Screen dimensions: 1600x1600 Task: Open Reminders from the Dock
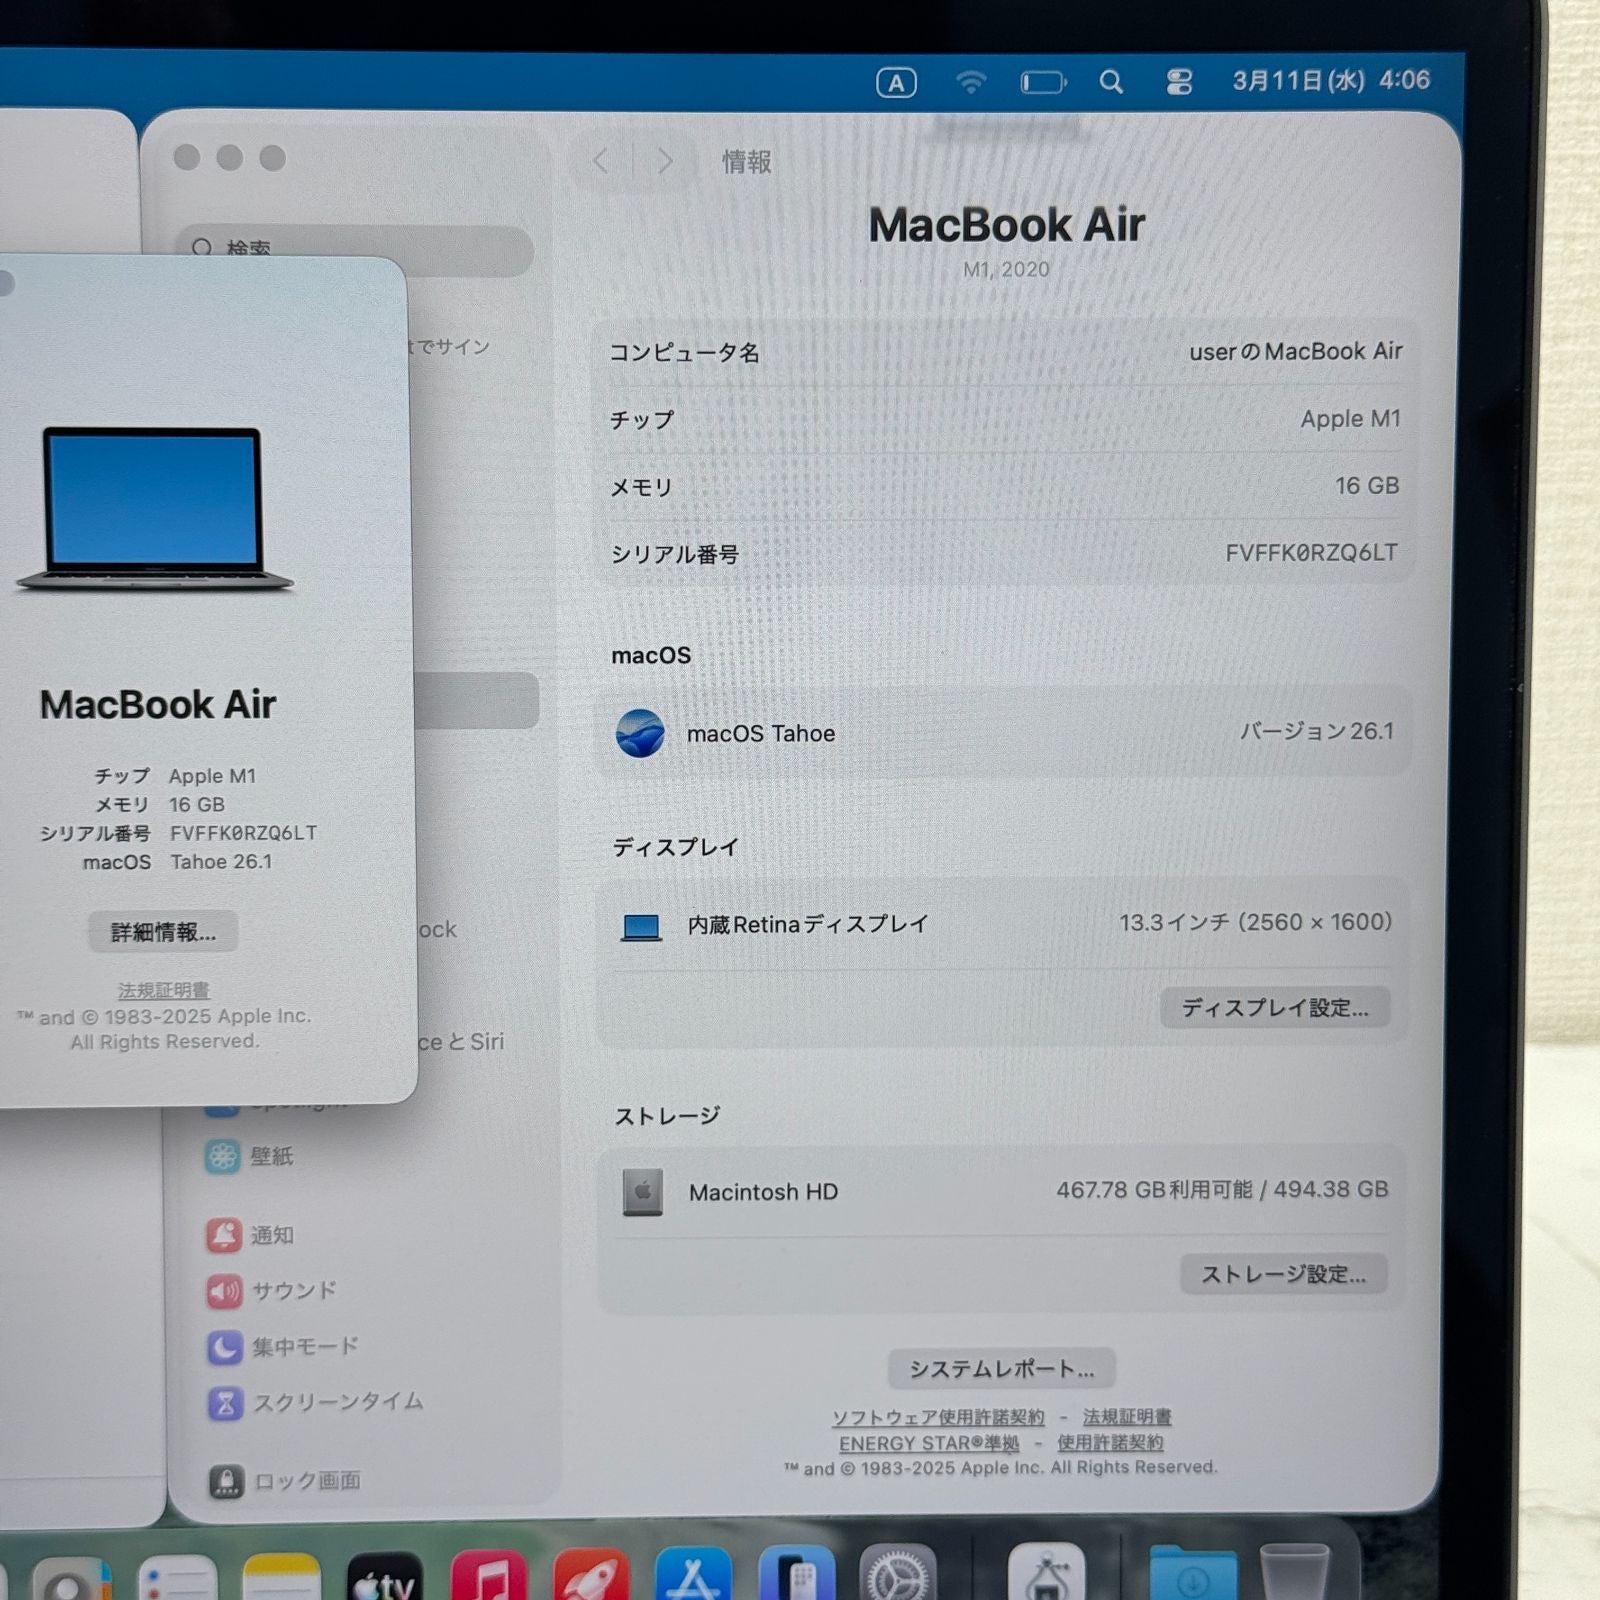(179, 1578)
